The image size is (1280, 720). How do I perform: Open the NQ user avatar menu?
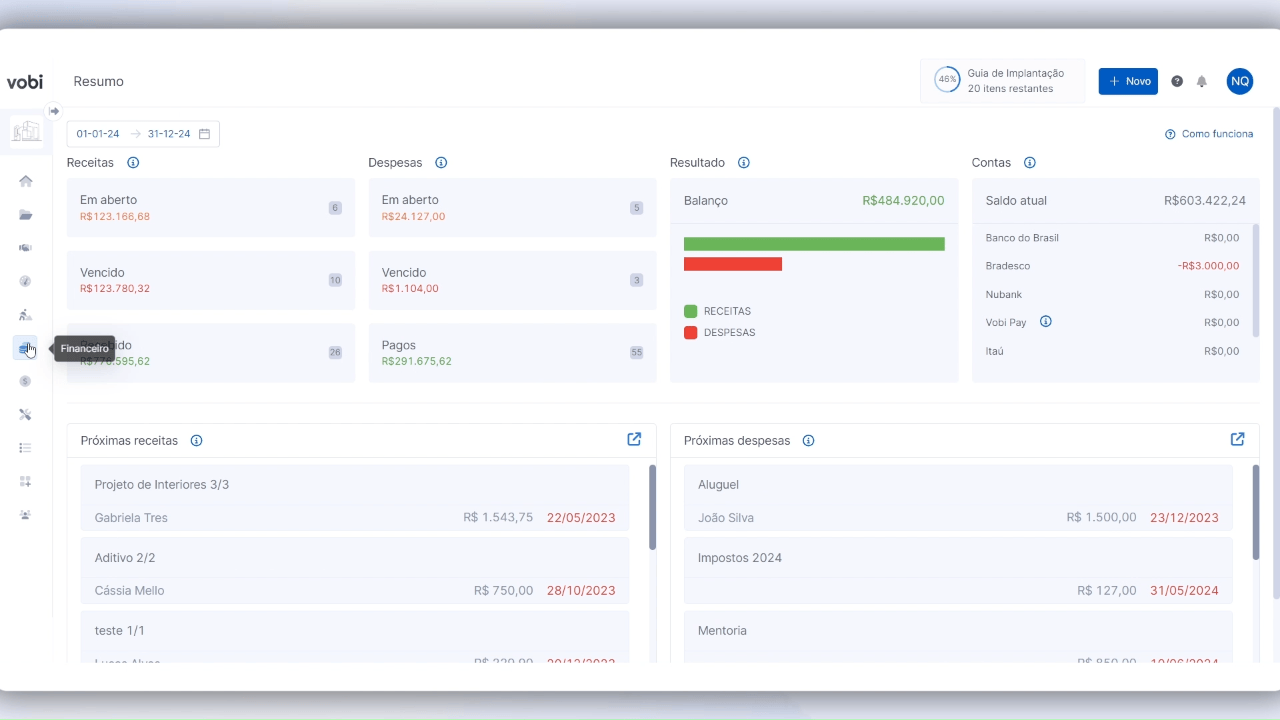coord(1240,82)
